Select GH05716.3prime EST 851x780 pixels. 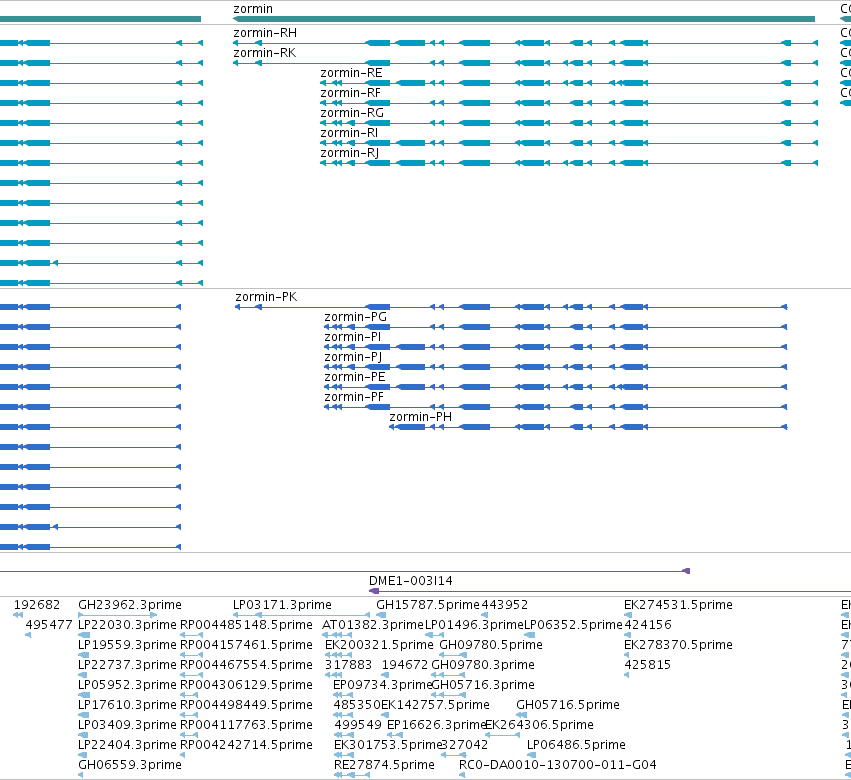click(x=483, y=685)
